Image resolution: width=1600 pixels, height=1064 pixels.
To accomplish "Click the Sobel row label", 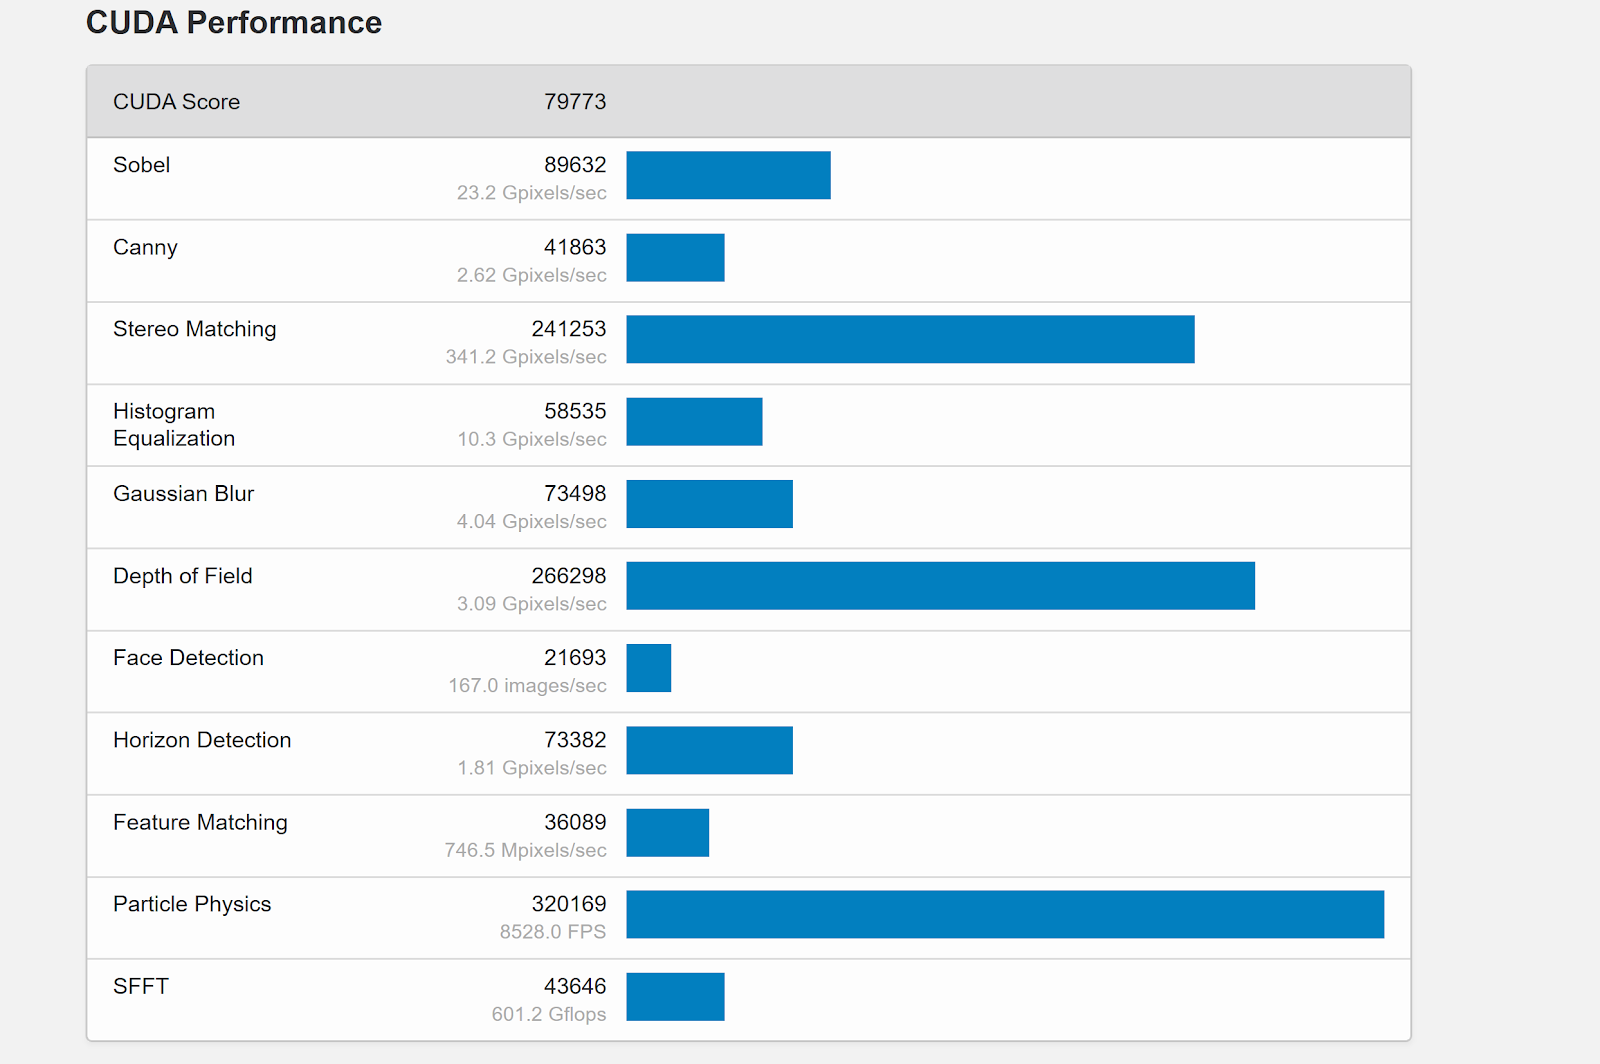I will pos(141,165).
